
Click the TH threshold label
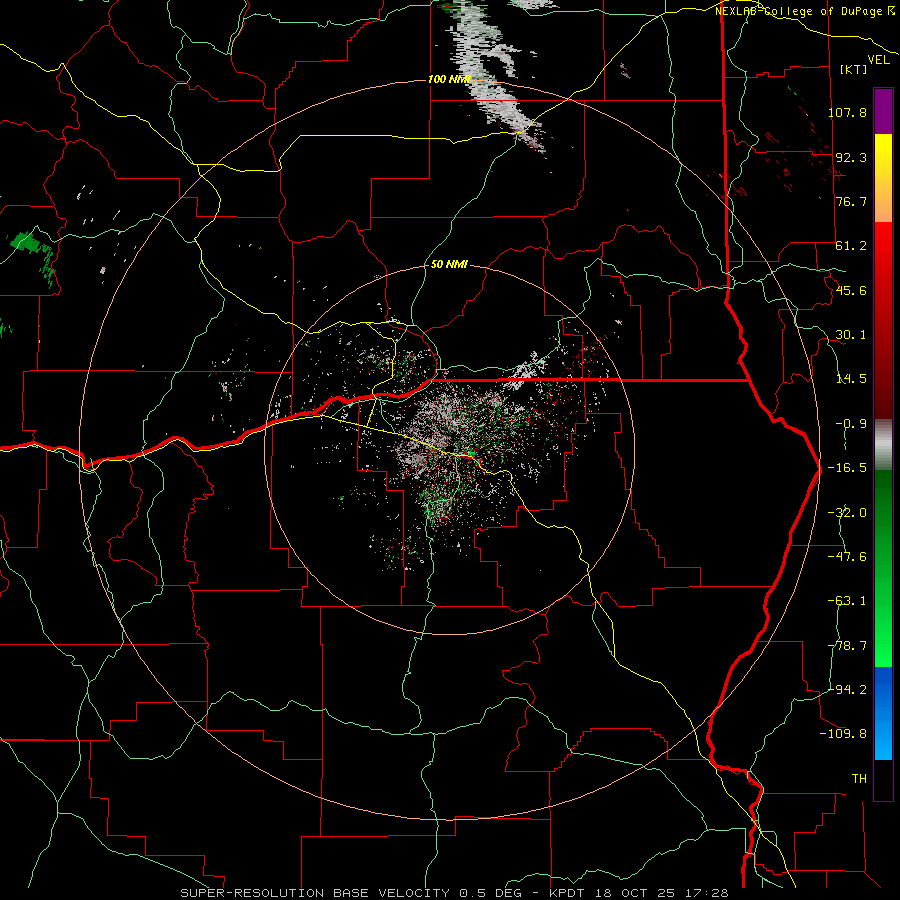point(859,779)
